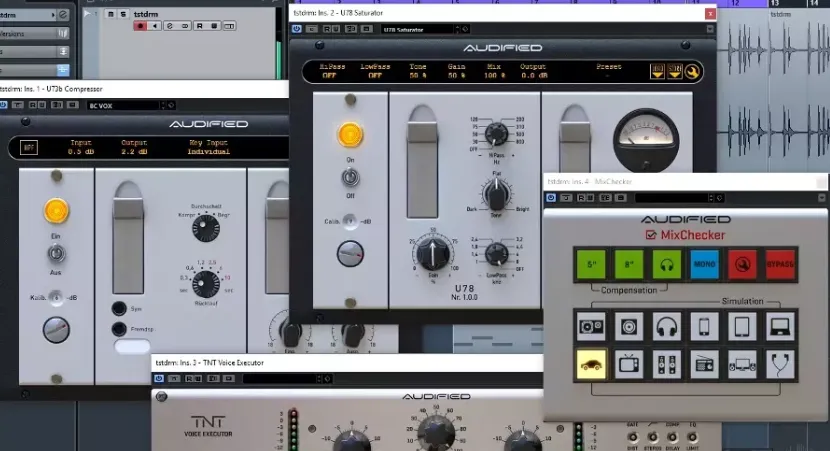Viewport: 830px width, 451px height.
Task: Select the studio monitor simulation in MixChecker
Action: (591, 327)
